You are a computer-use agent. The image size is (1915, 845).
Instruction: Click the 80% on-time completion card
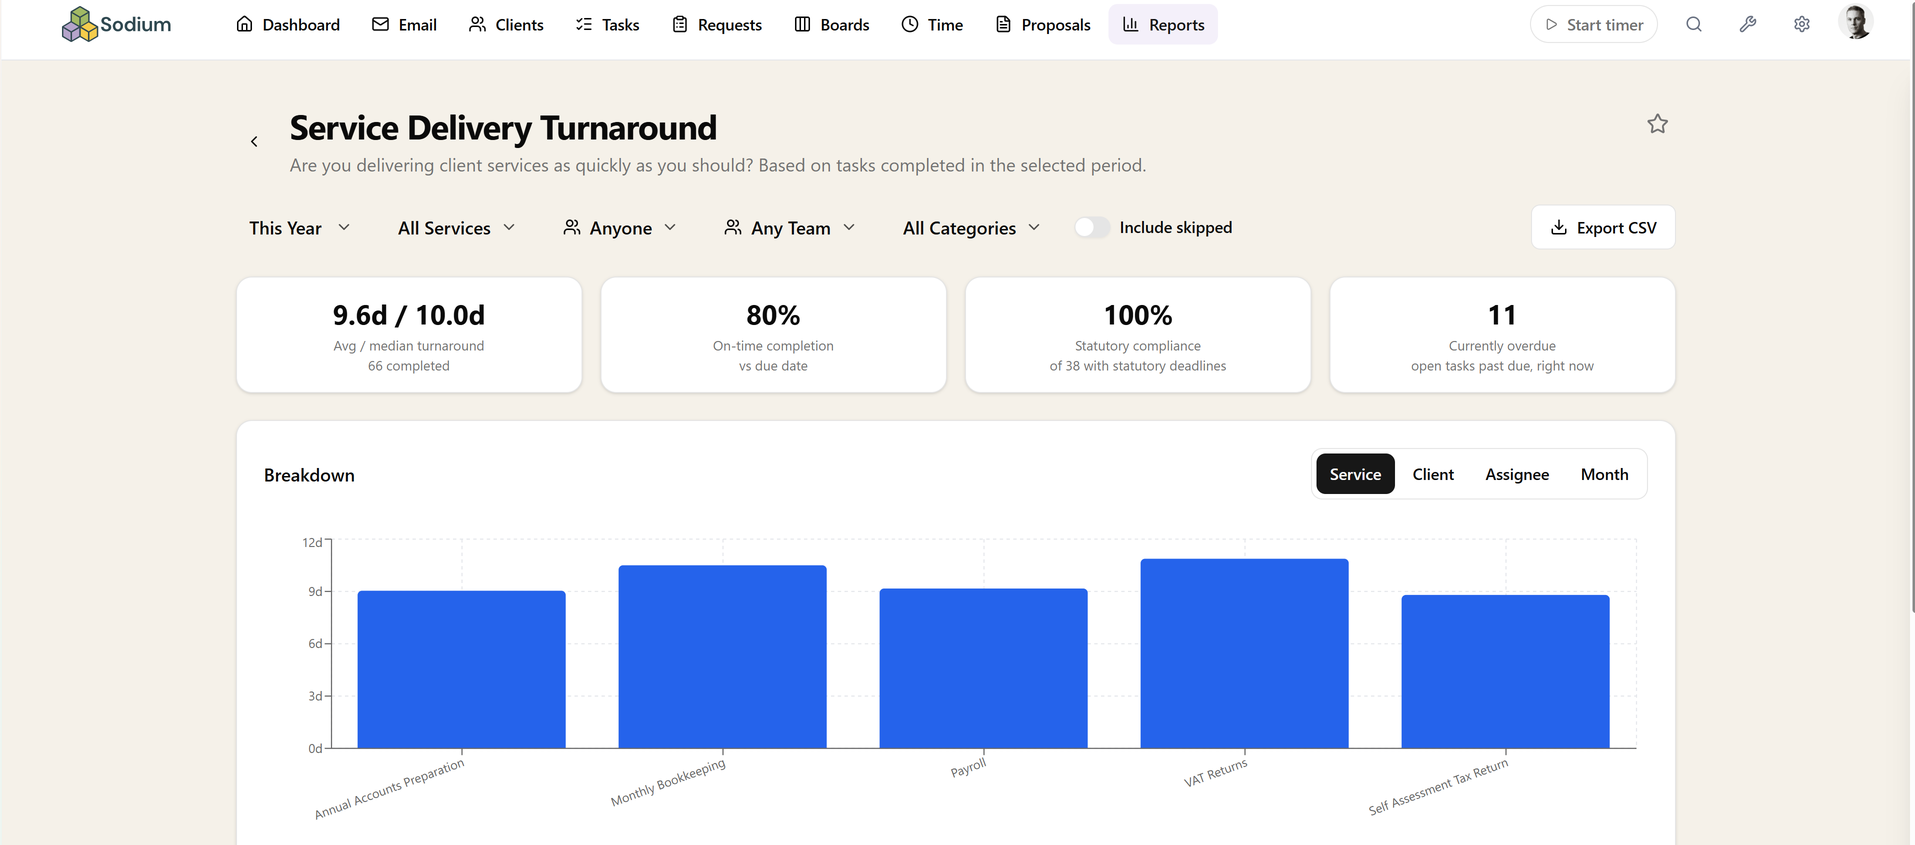773,335
